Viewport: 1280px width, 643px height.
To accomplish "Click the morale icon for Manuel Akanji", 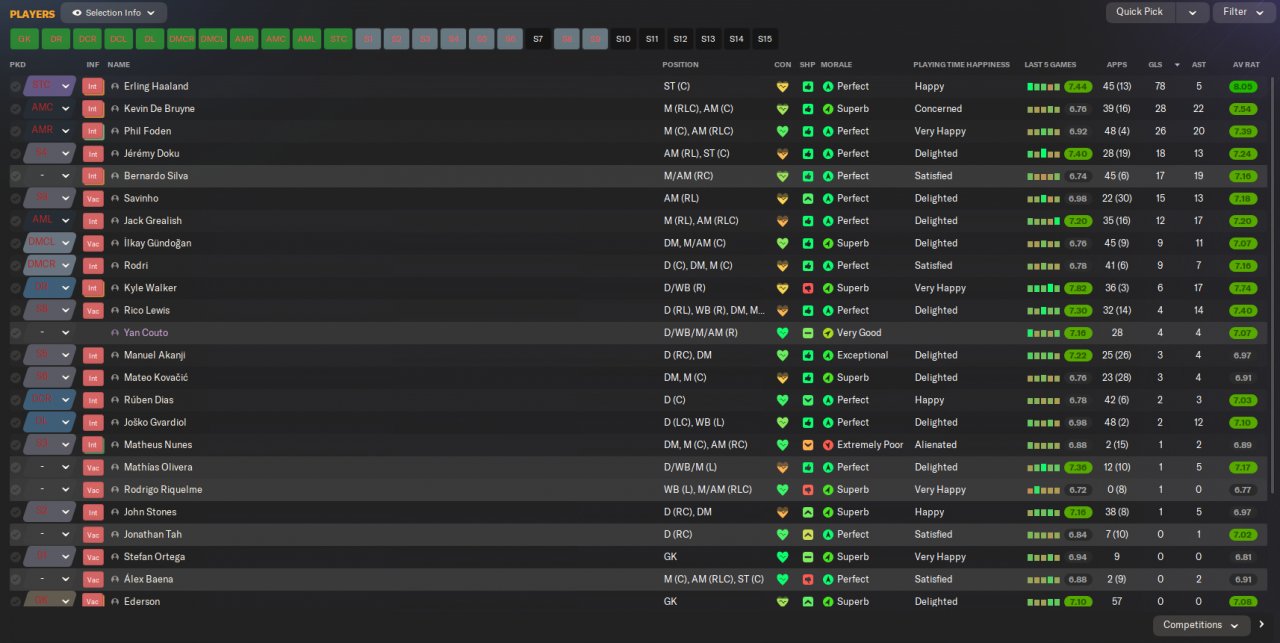I will point(827,355).
